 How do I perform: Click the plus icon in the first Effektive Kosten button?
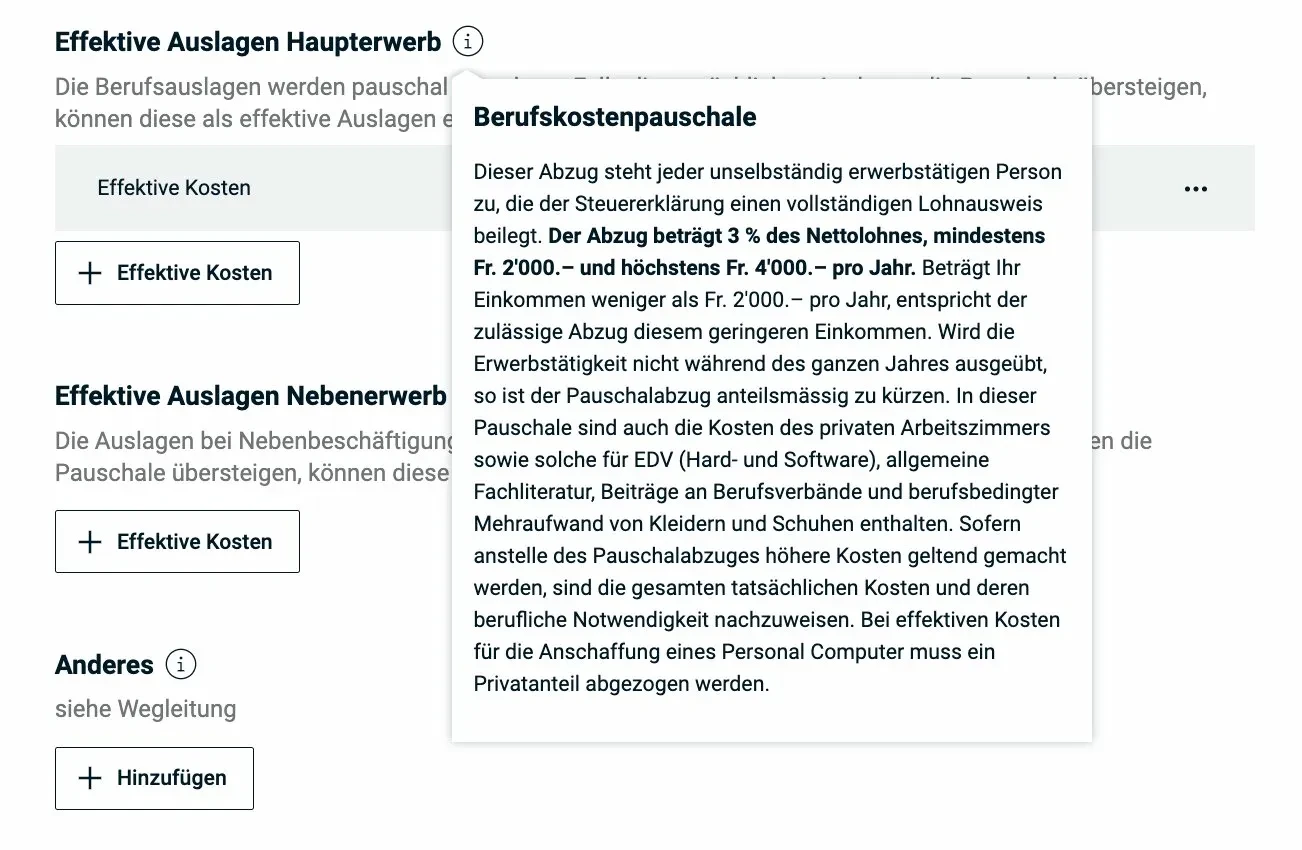coord(89,272)
